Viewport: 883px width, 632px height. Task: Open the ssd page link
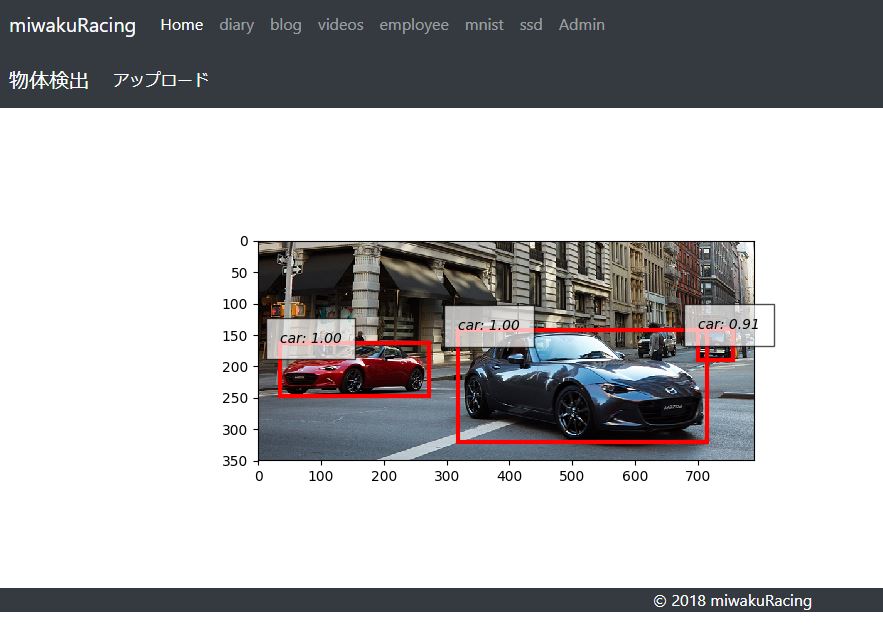pos(531,25)
